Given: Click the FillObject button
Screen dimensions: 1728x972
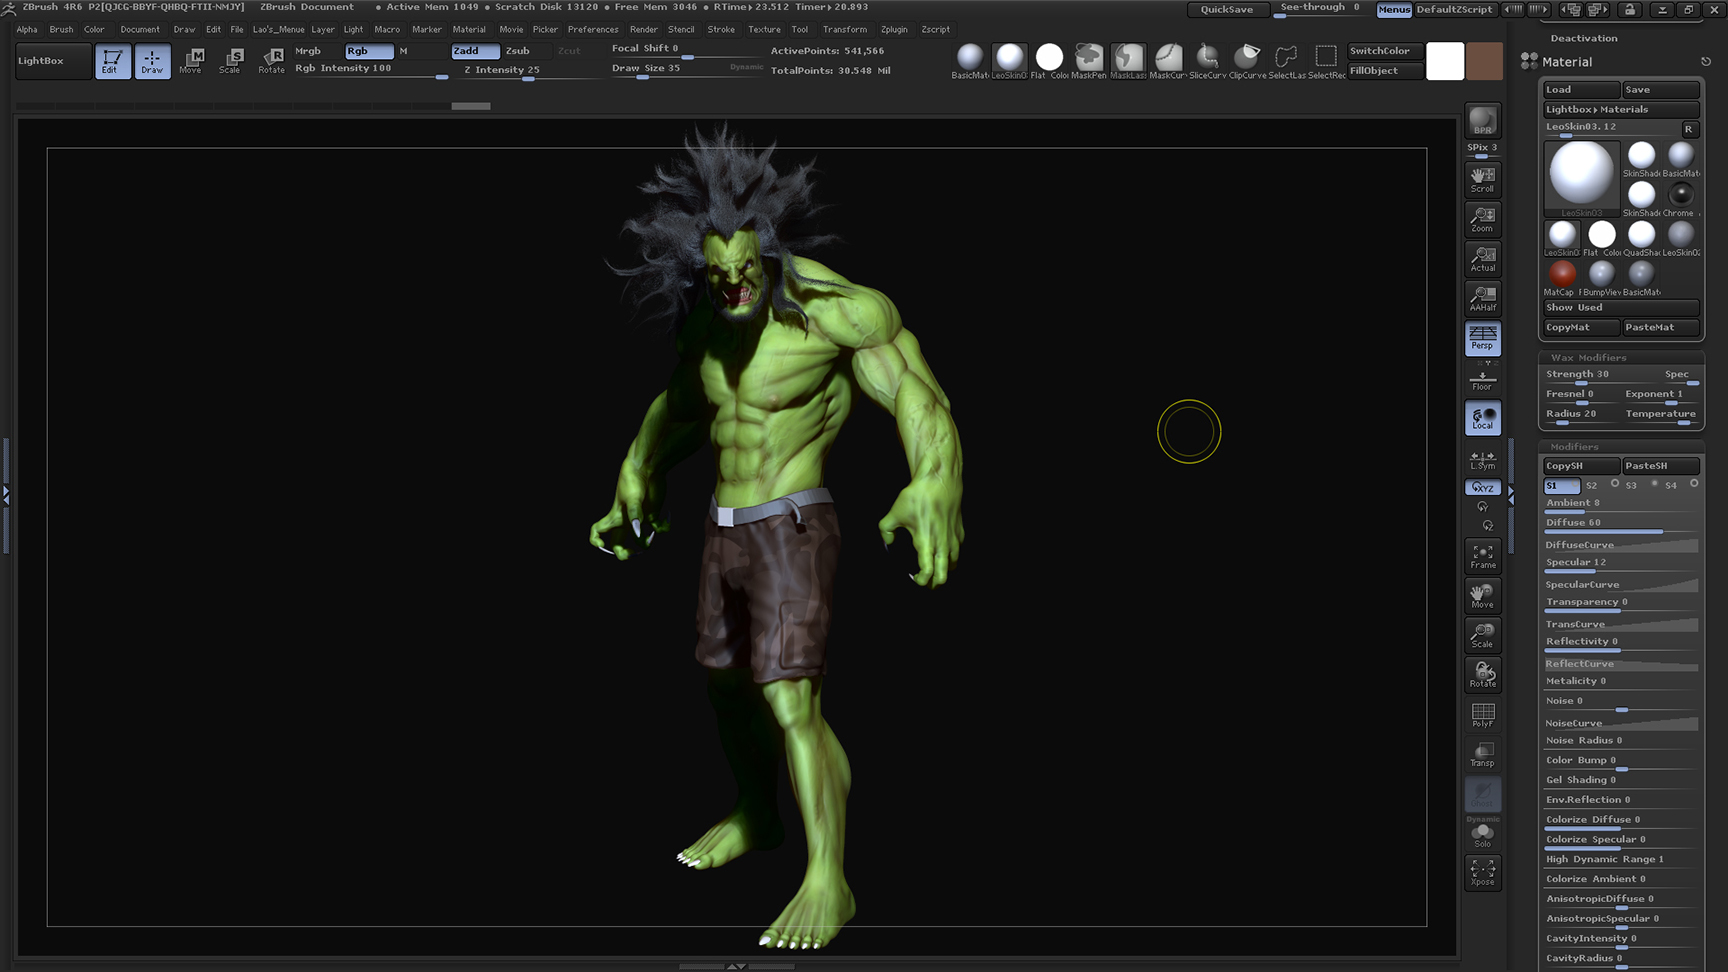Looking at the screenshot, I should (1384, 71).
